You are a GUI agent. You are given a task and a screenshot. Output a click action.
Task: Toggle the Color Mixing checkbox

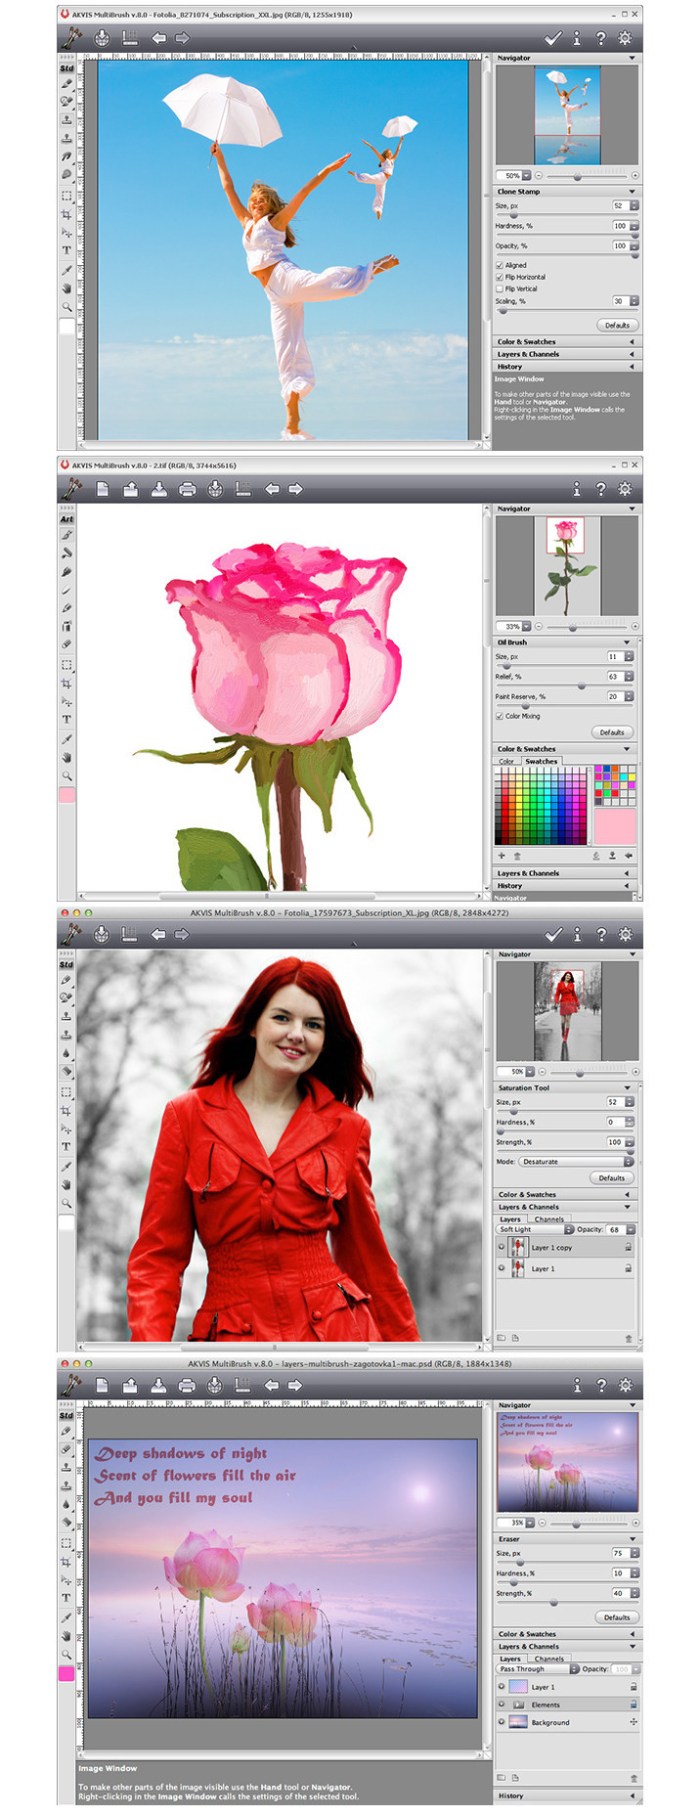(500, 716)
